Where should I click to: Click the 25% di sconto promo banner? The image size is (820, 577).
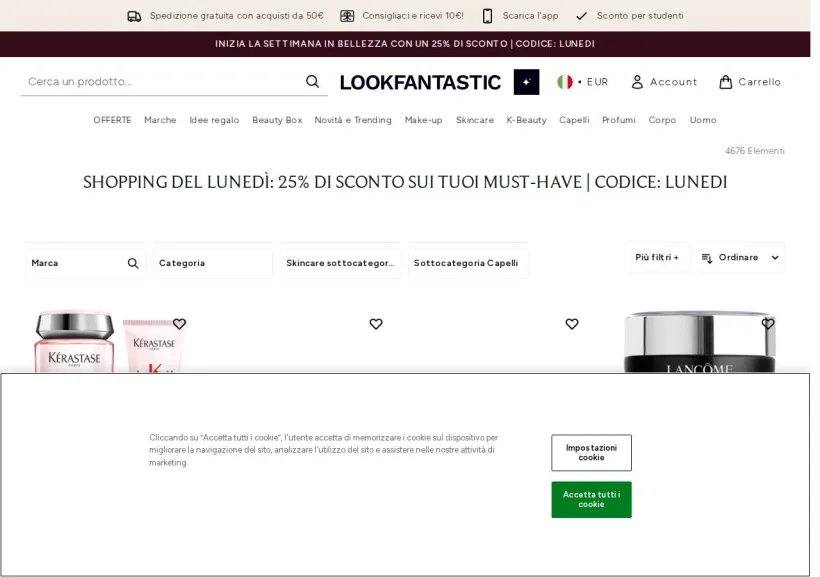point(405,44)
